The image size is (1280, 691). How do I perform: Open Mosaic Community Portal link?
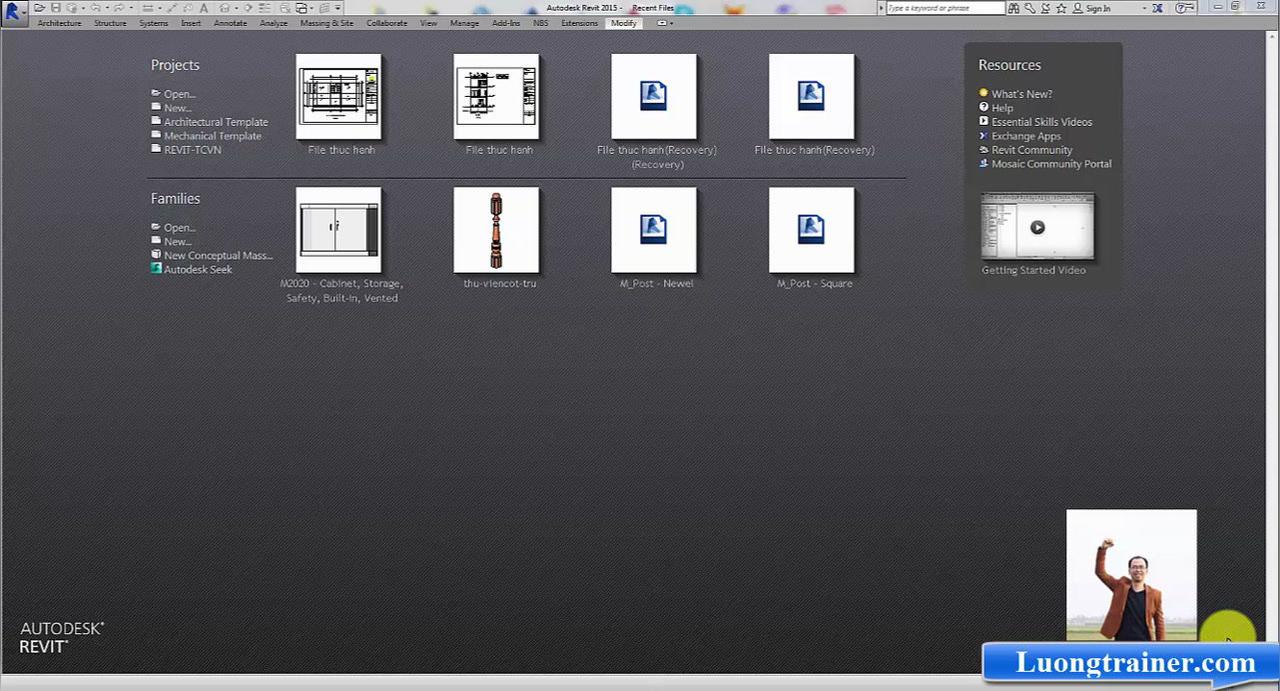pos(1051,164)
